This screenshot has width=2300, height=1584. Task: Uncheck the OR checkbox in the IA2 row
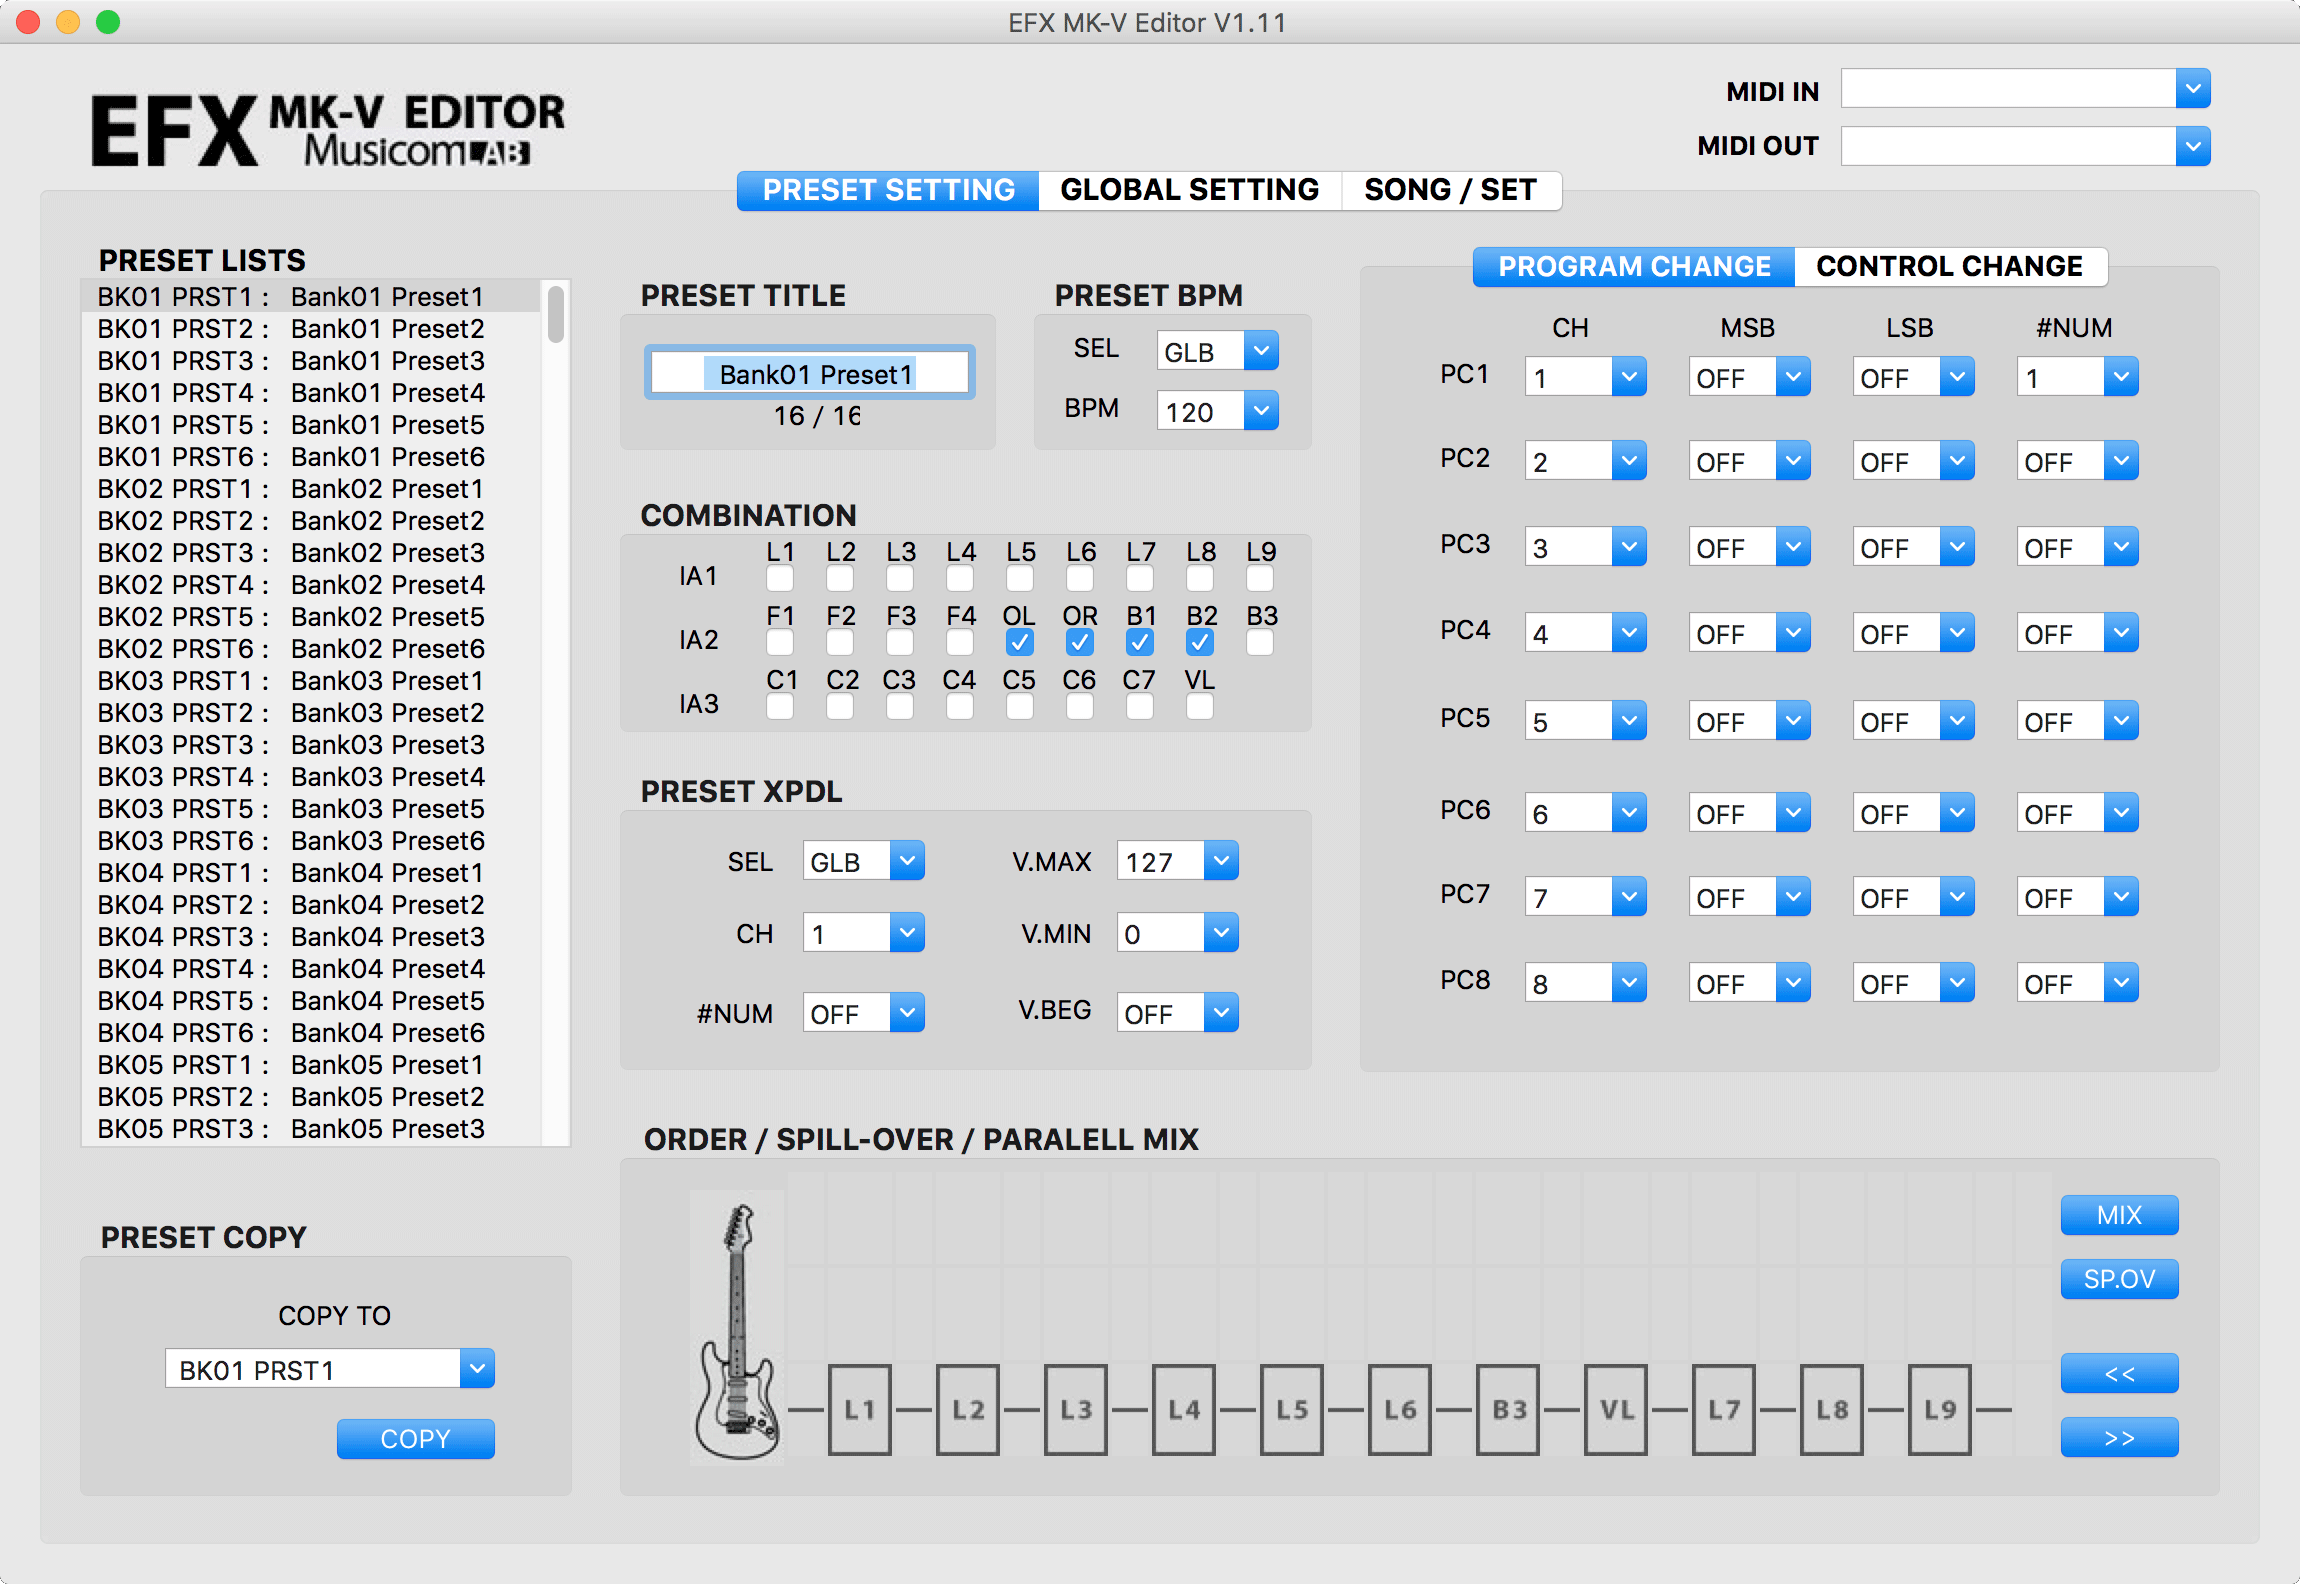[1079, 642]
